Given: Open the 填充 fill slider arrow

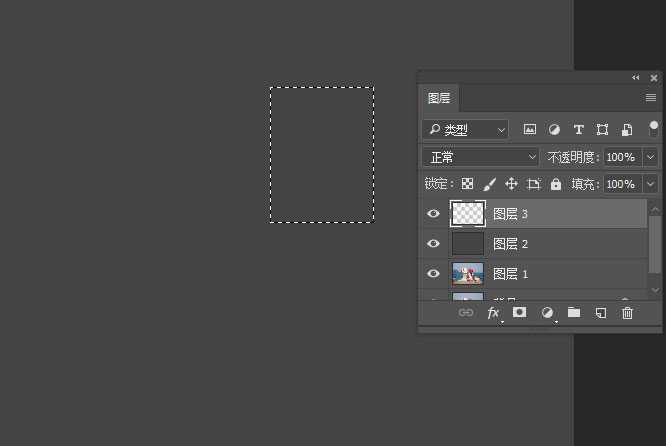Looking at the screenshot, I should (x=651, y=184).
